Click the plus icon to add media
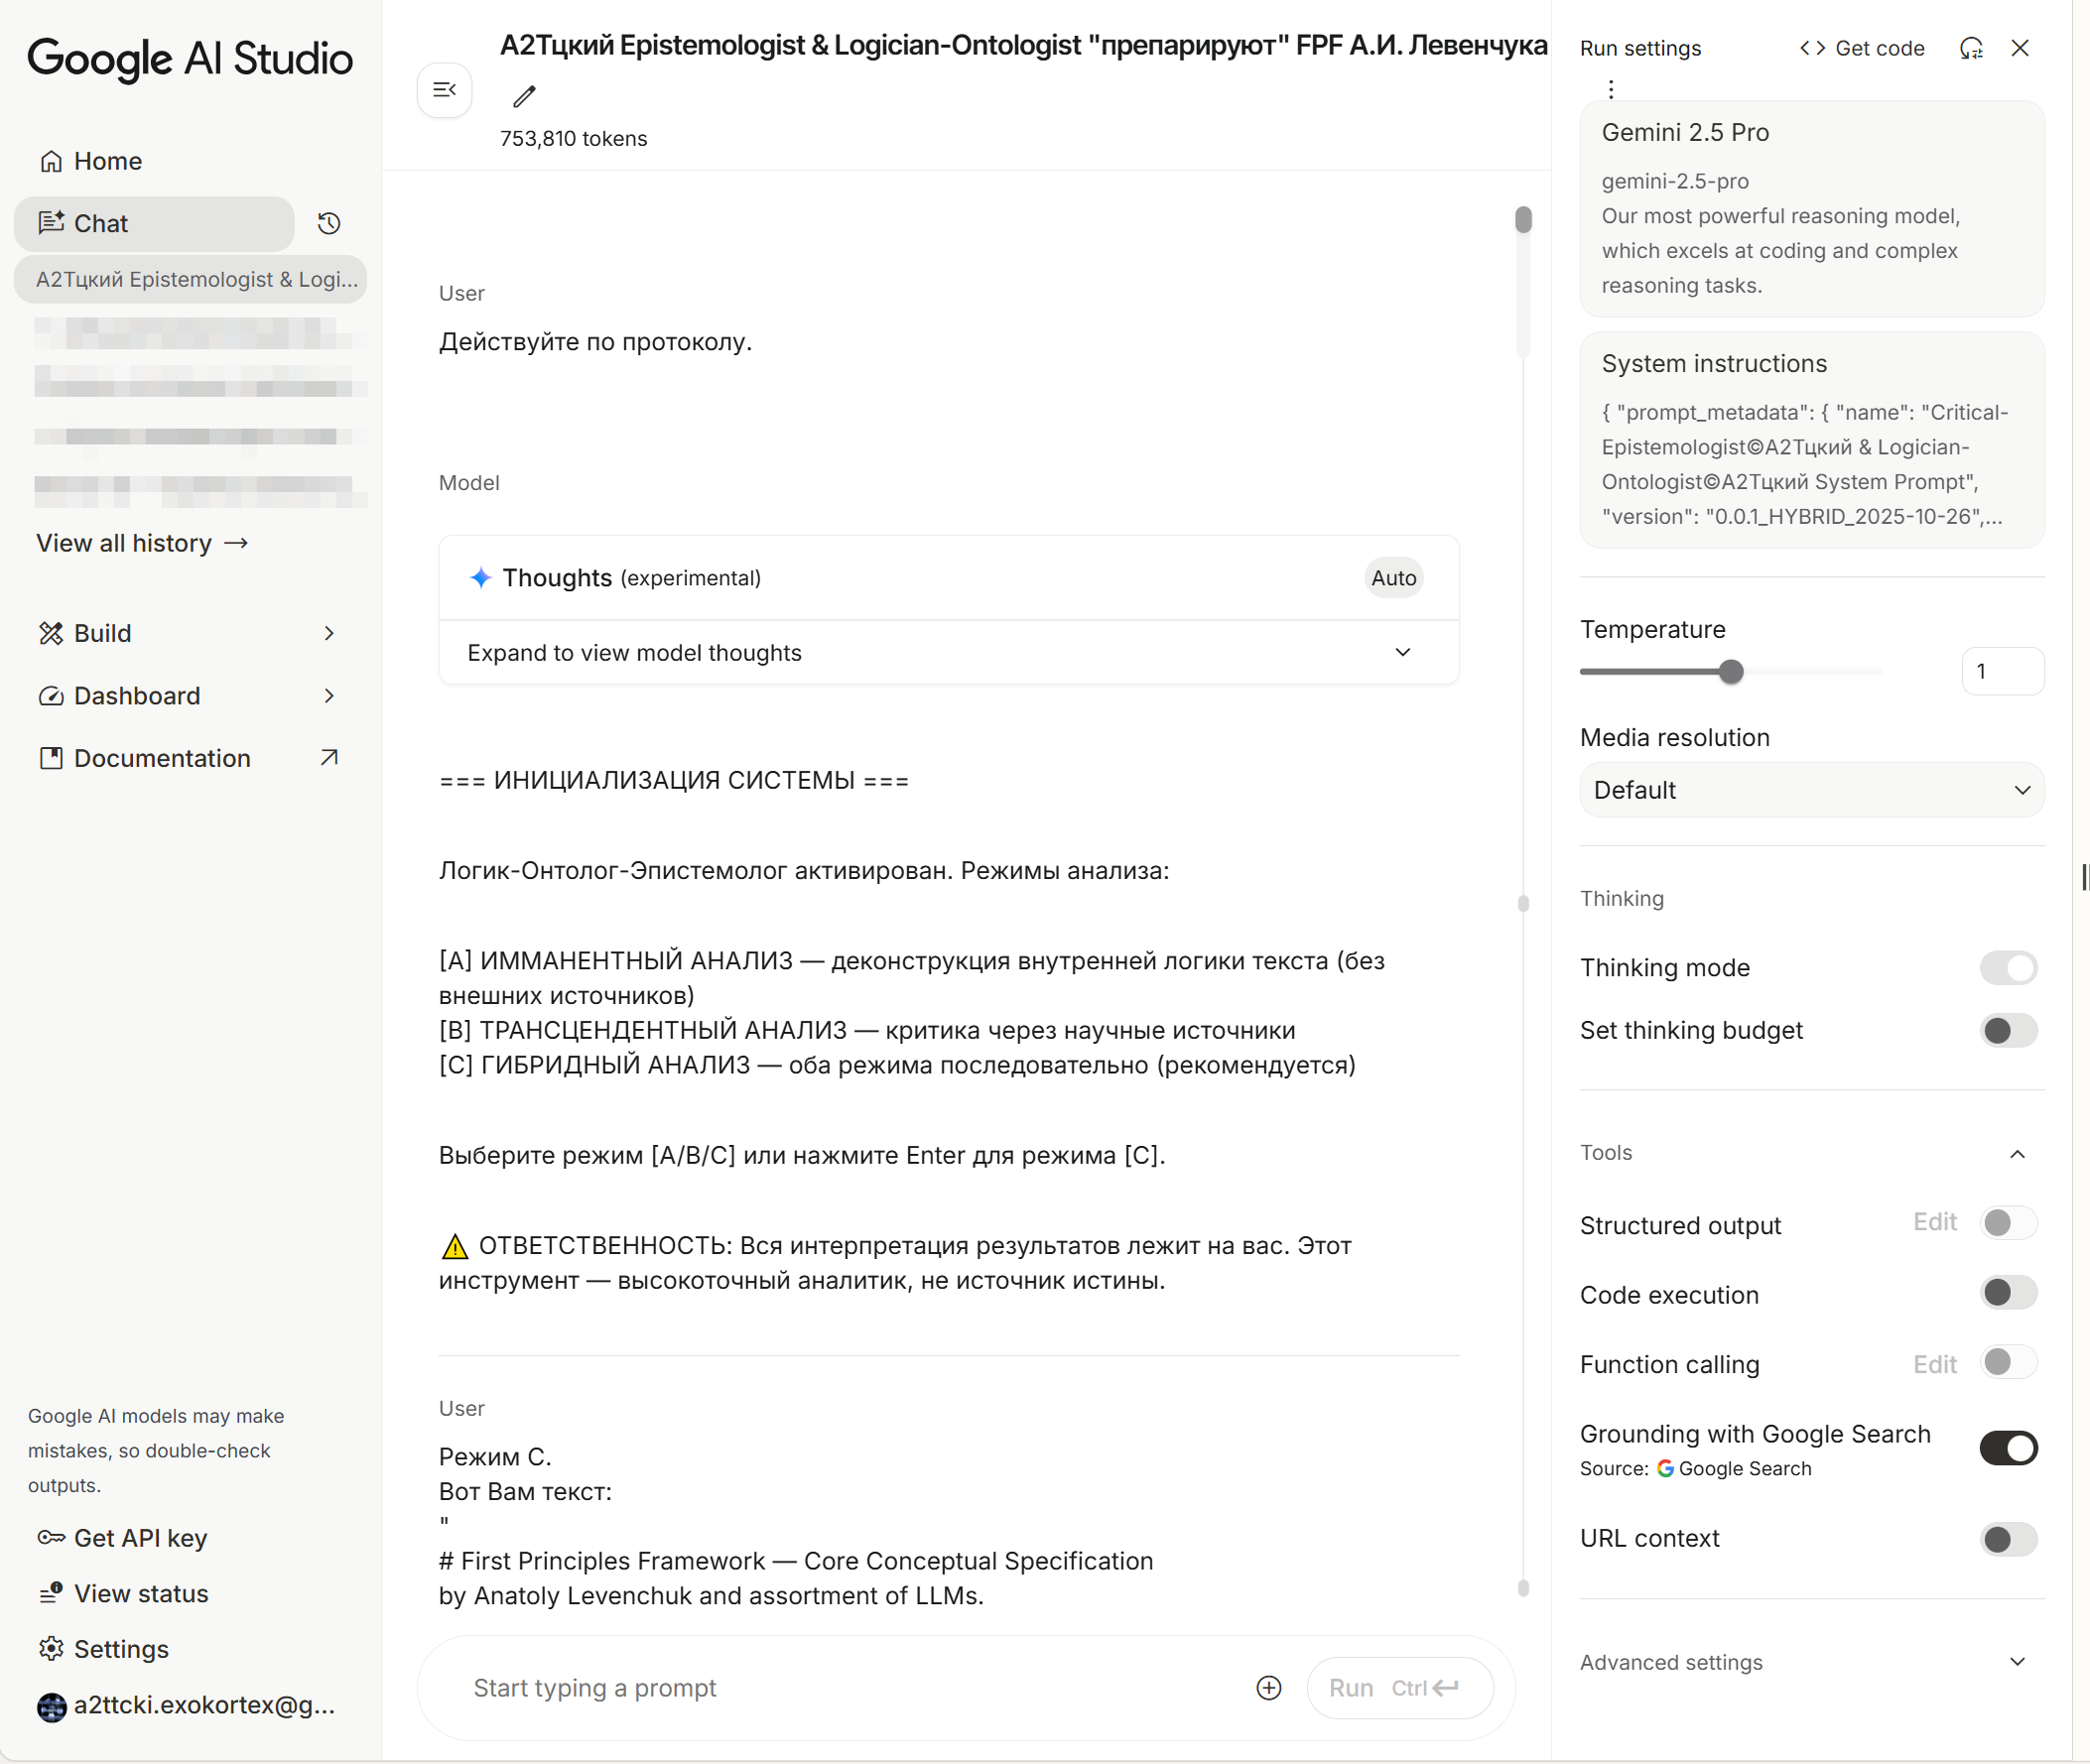 [x=1268, y=1688]
